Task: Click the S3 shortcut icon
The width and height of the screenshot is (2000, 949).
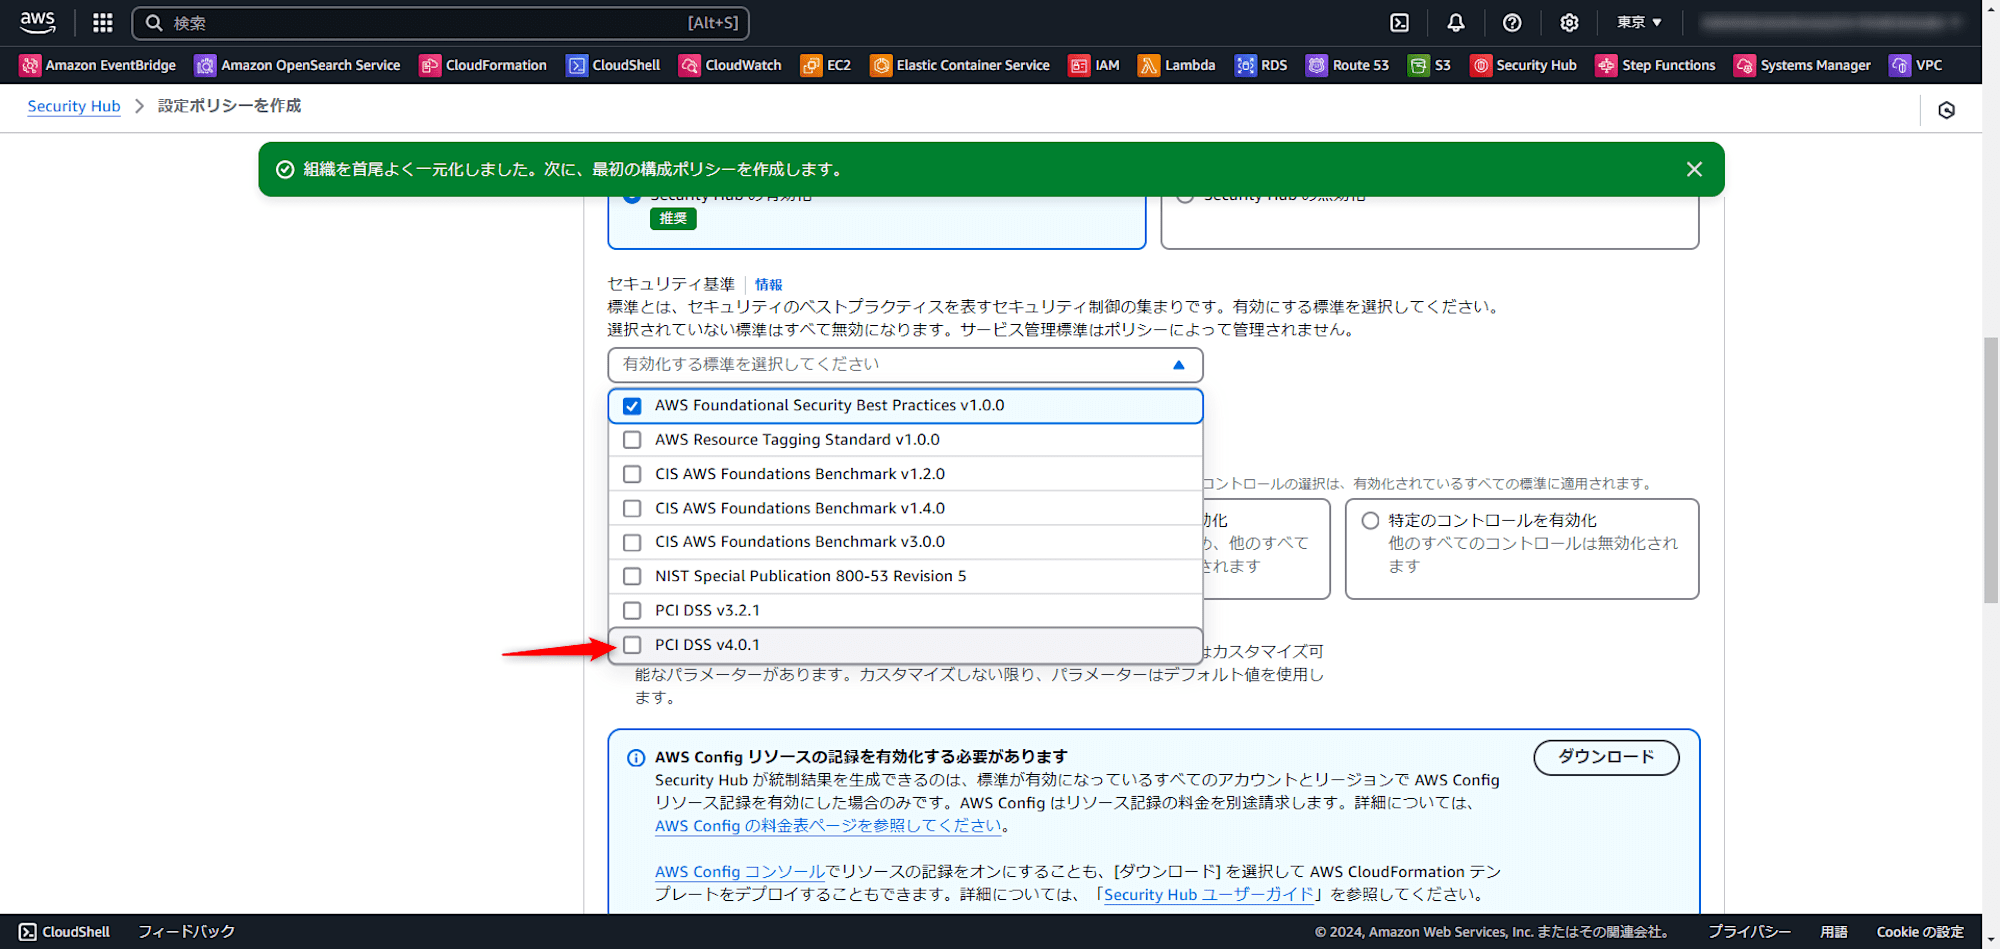Action: pyautogui.click(x=1419, y=65)
